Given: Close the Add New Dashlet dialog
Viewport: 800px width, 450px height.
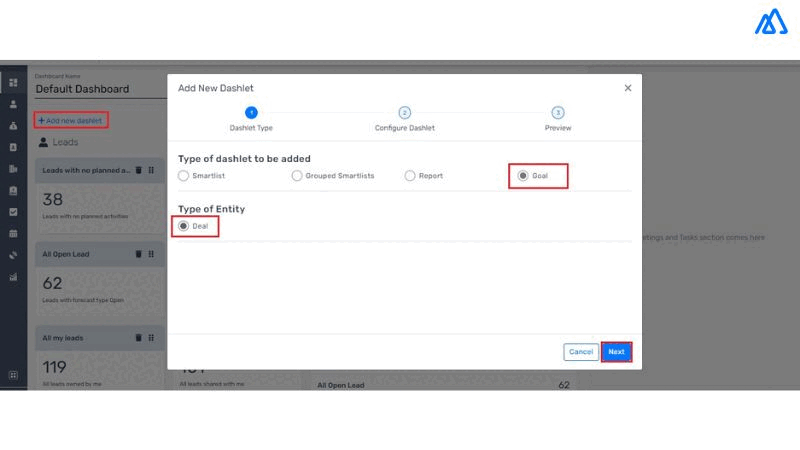Looking at the screenshot, I should click(628, 88).
